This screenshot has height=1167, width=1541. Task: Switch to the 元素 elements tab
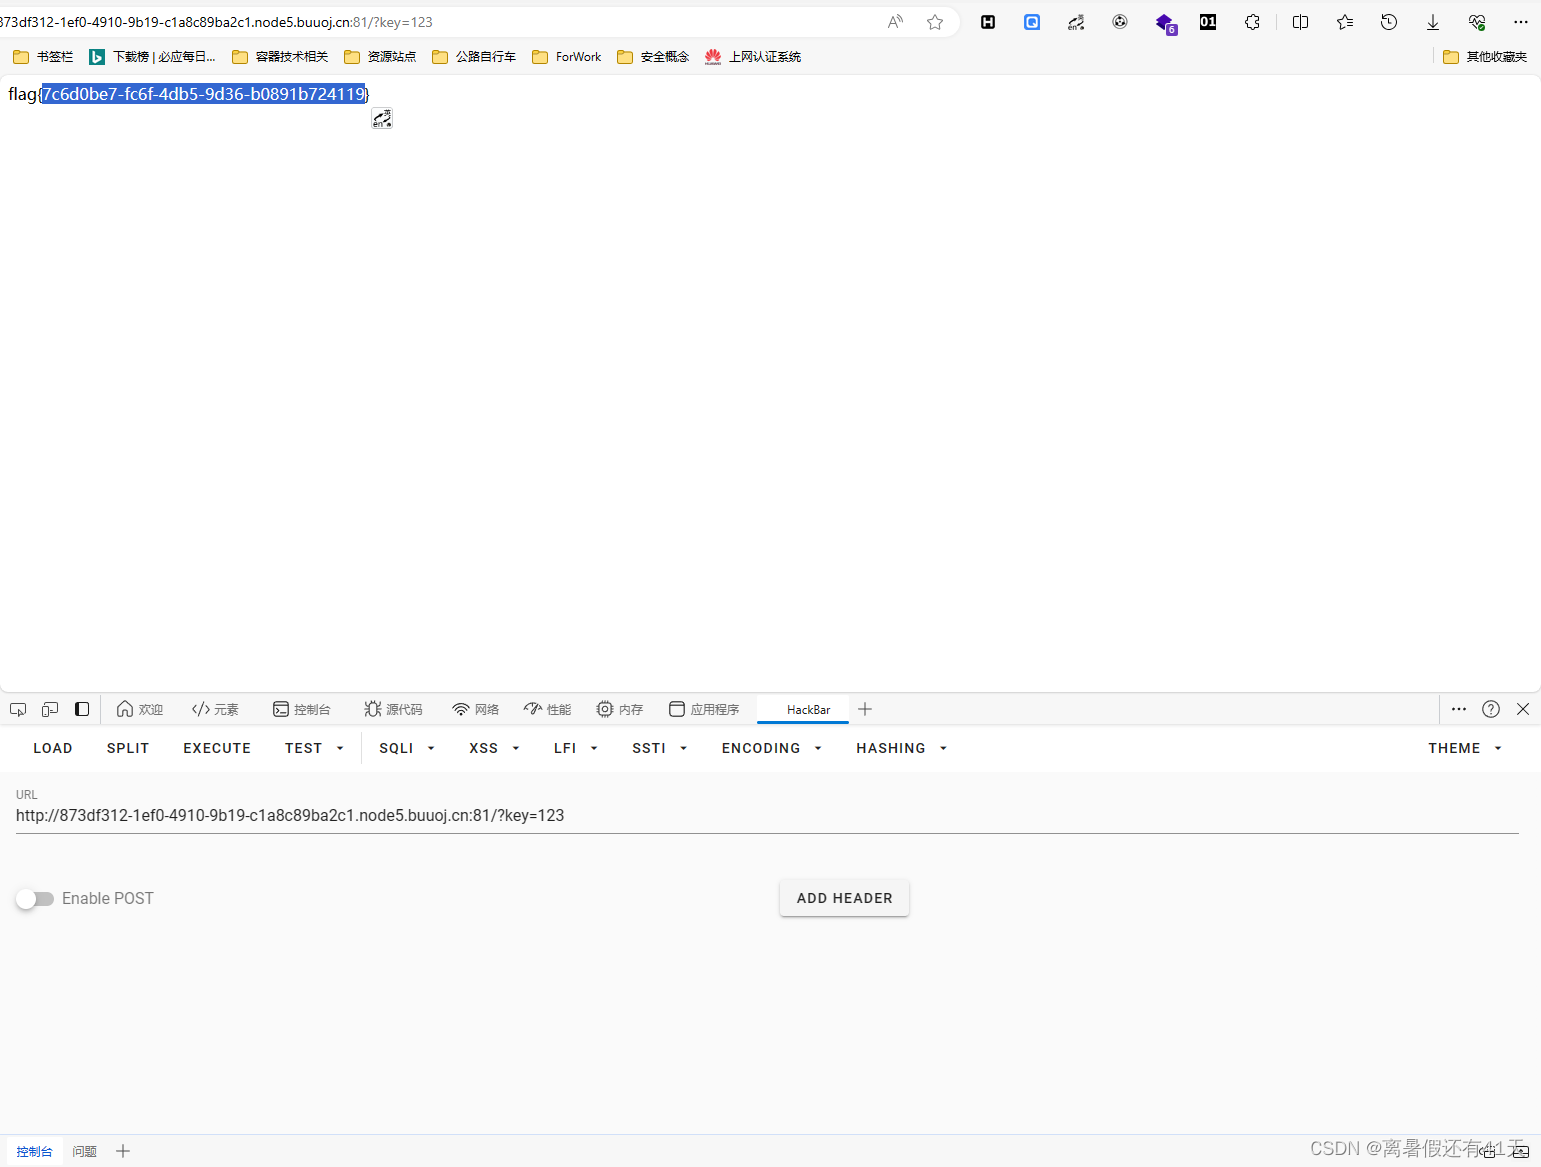(215, 709)
